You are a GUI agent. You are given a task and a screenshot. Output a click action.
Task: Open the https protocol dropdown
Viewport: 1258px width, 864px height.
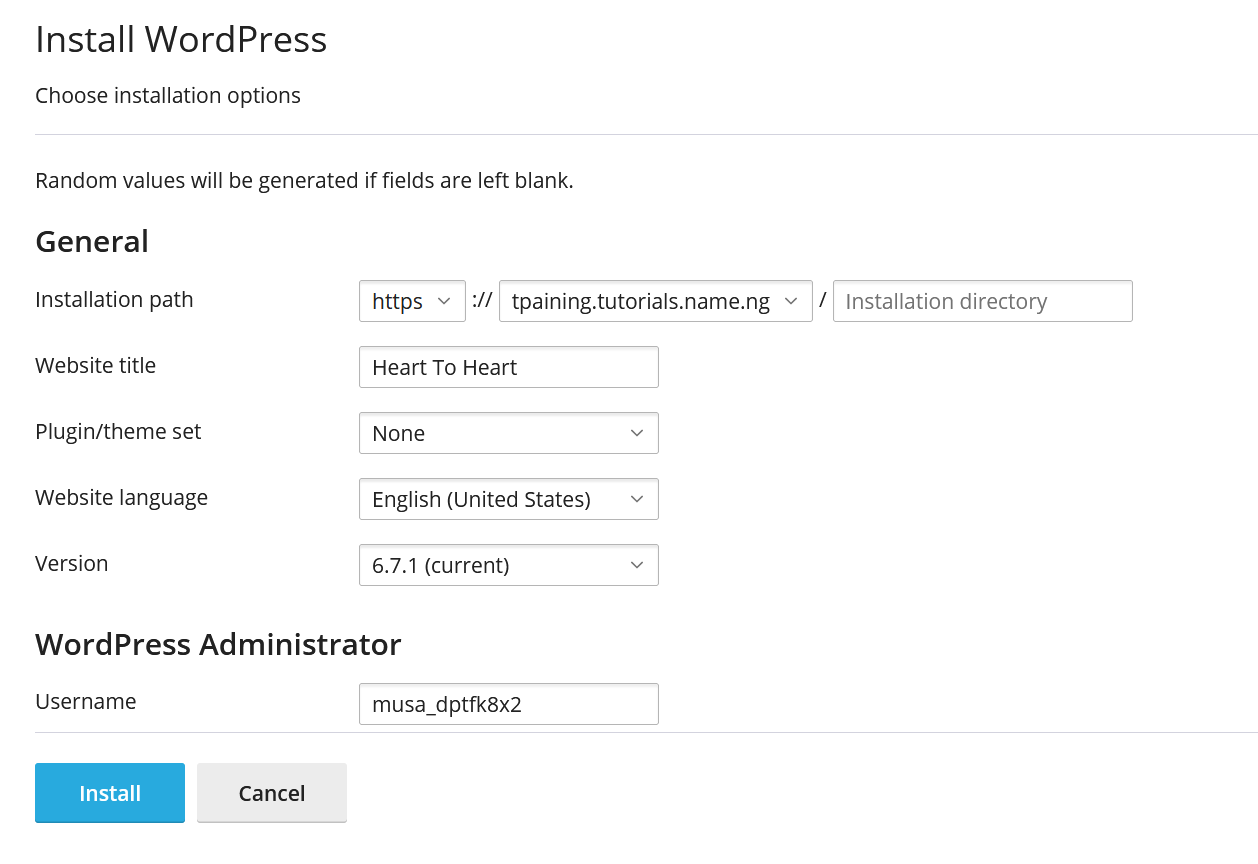[x=412, y=301]
